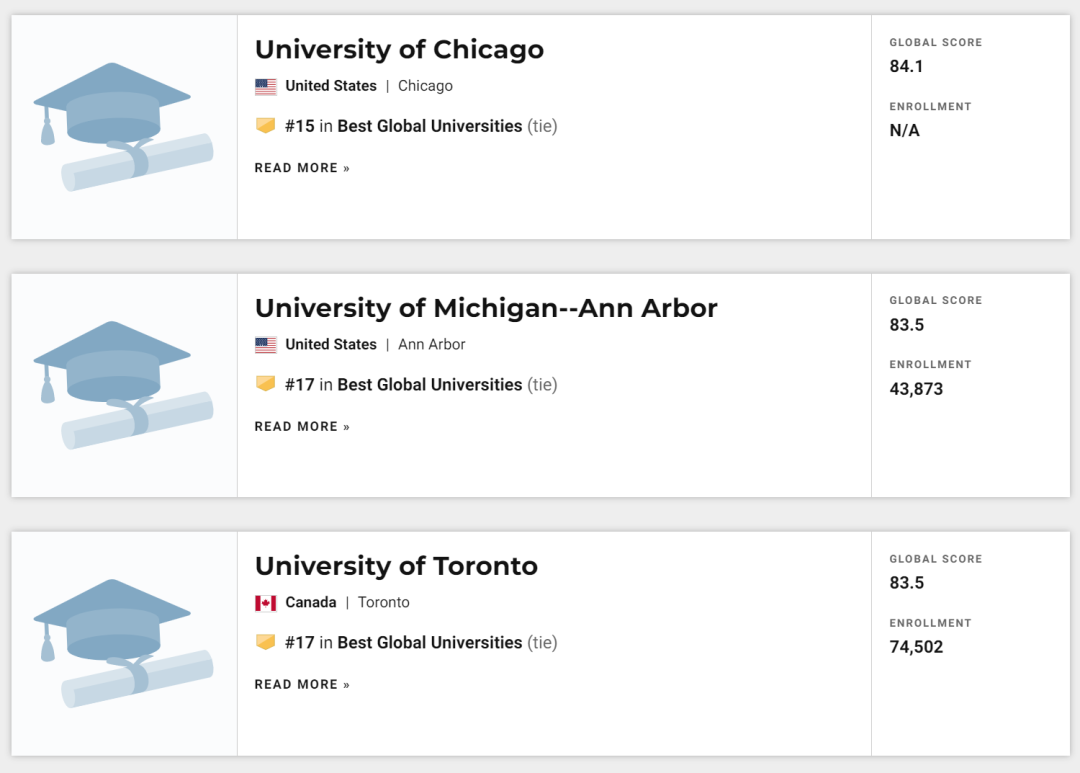The width and height of the screenshot is (1080, 773).
Task: Click Read More under University of Michigan
Action: tap(302, 426)
